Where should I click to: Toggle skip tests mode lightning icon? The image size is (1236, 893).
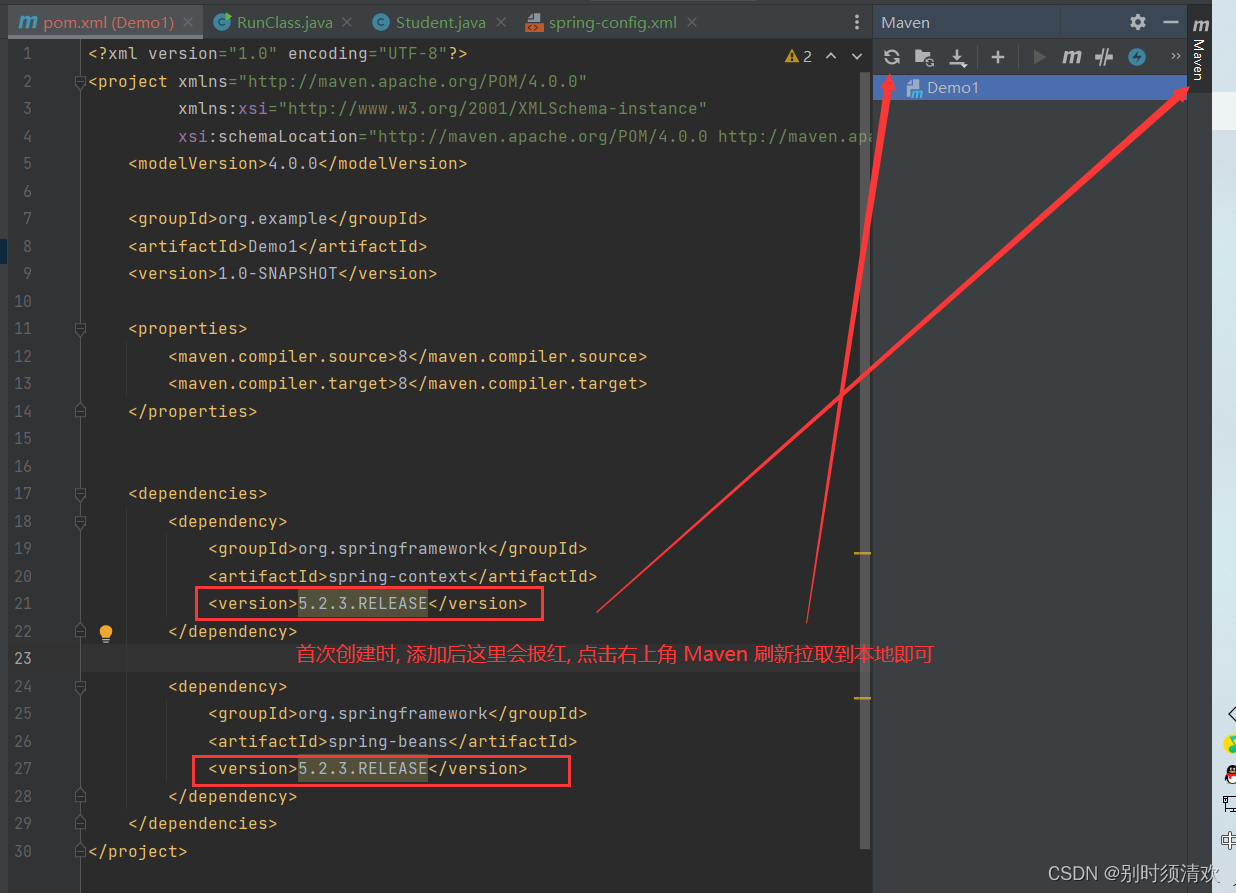pyautogui.click(x=1137, y=57)
